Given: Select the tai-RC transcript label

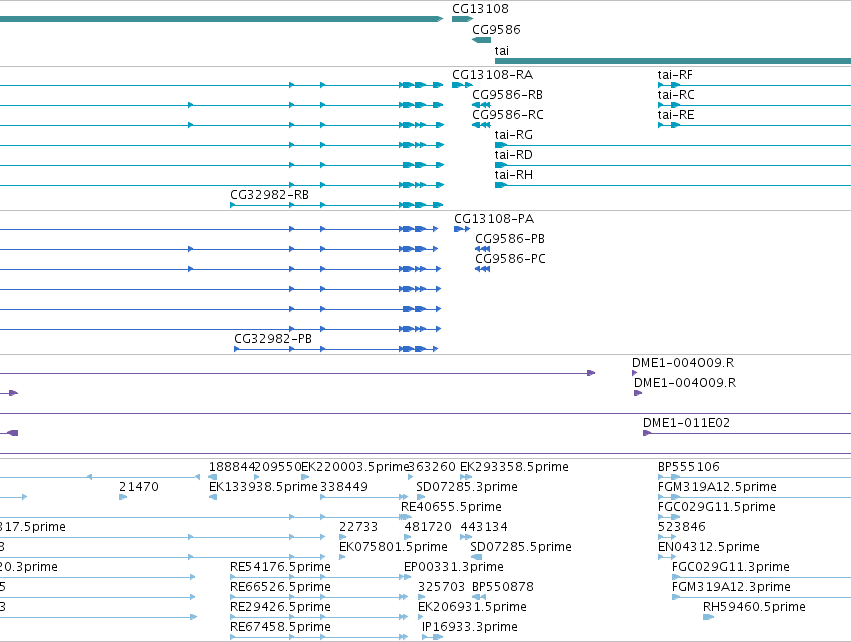Looking at the screenshot, I should (x=676, y=95).
